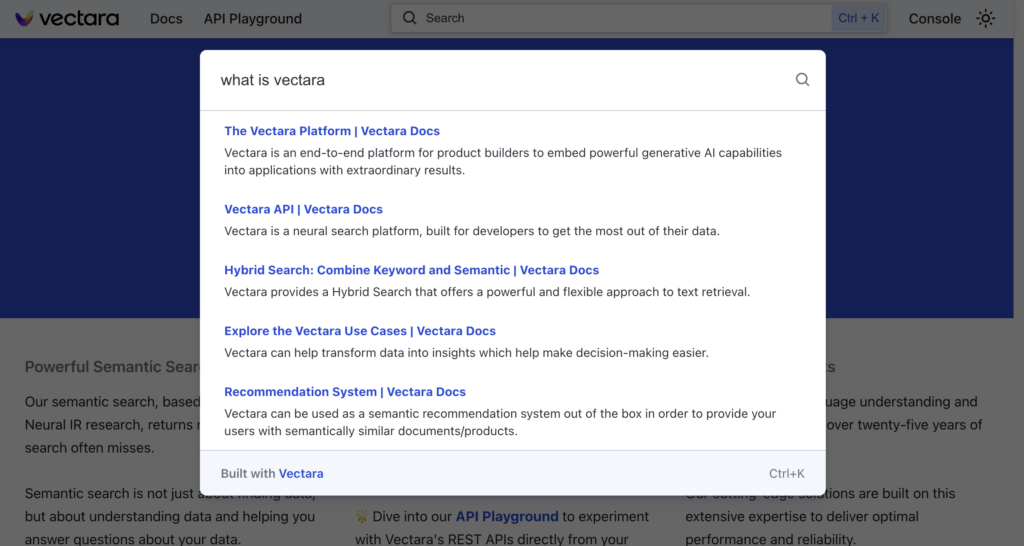Open the Docs navbar item
1024x546 pixels.
[166, 18]
